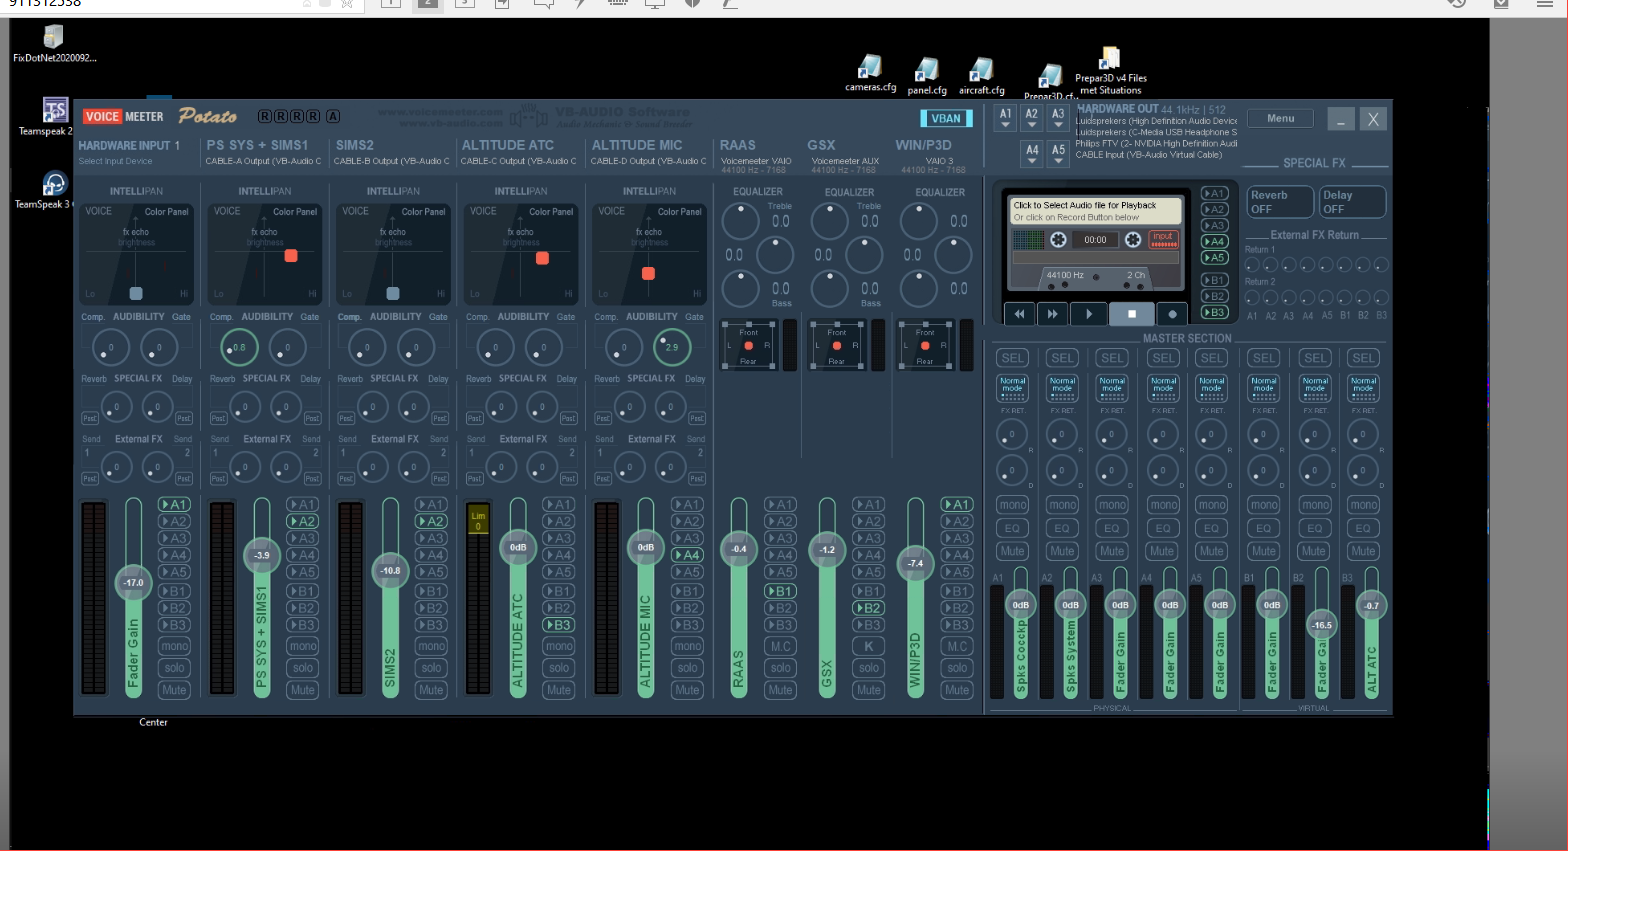
Task: Click the VBAN button
Action: point(946,118)
